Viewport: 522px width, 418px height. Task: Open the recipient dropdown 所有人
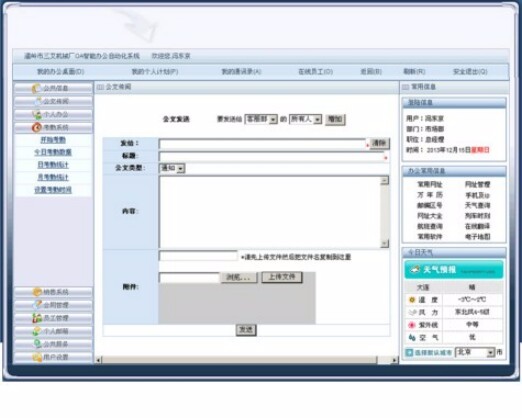[x=305, y=119]
